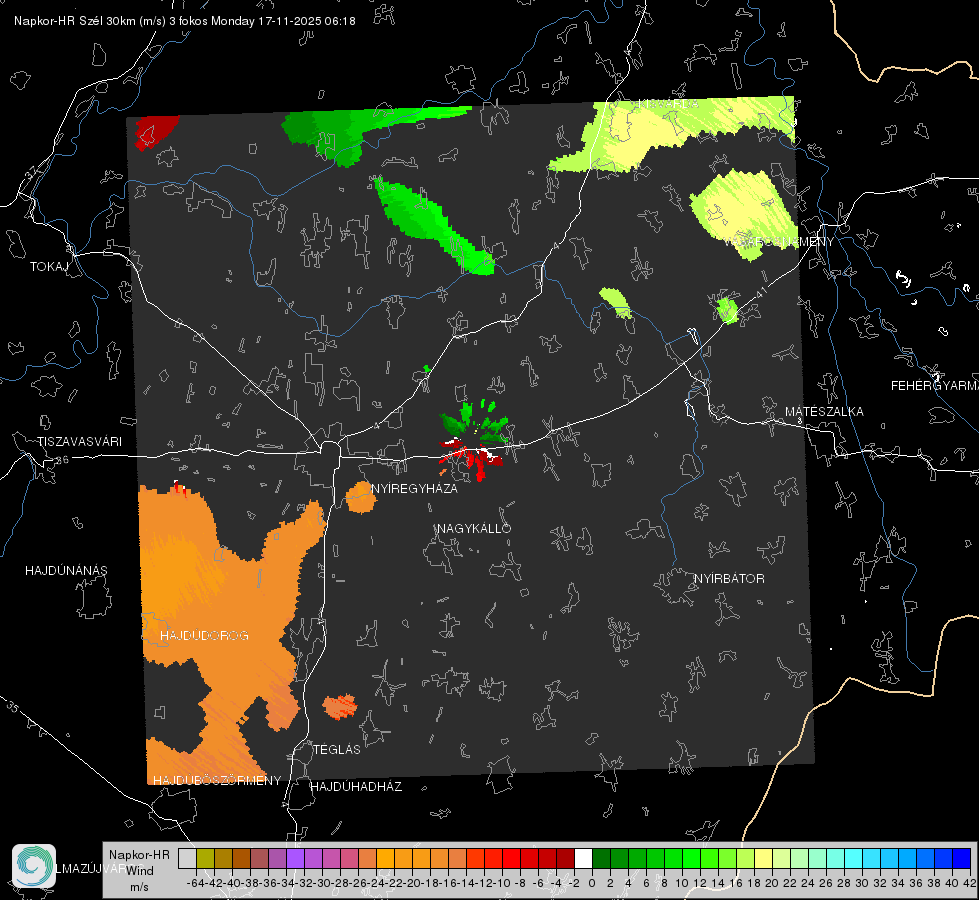Click the Napkor-HR legend title
The height and width of the screenshot is (900, 979).
pyautogui.click(x=139, y=854)
